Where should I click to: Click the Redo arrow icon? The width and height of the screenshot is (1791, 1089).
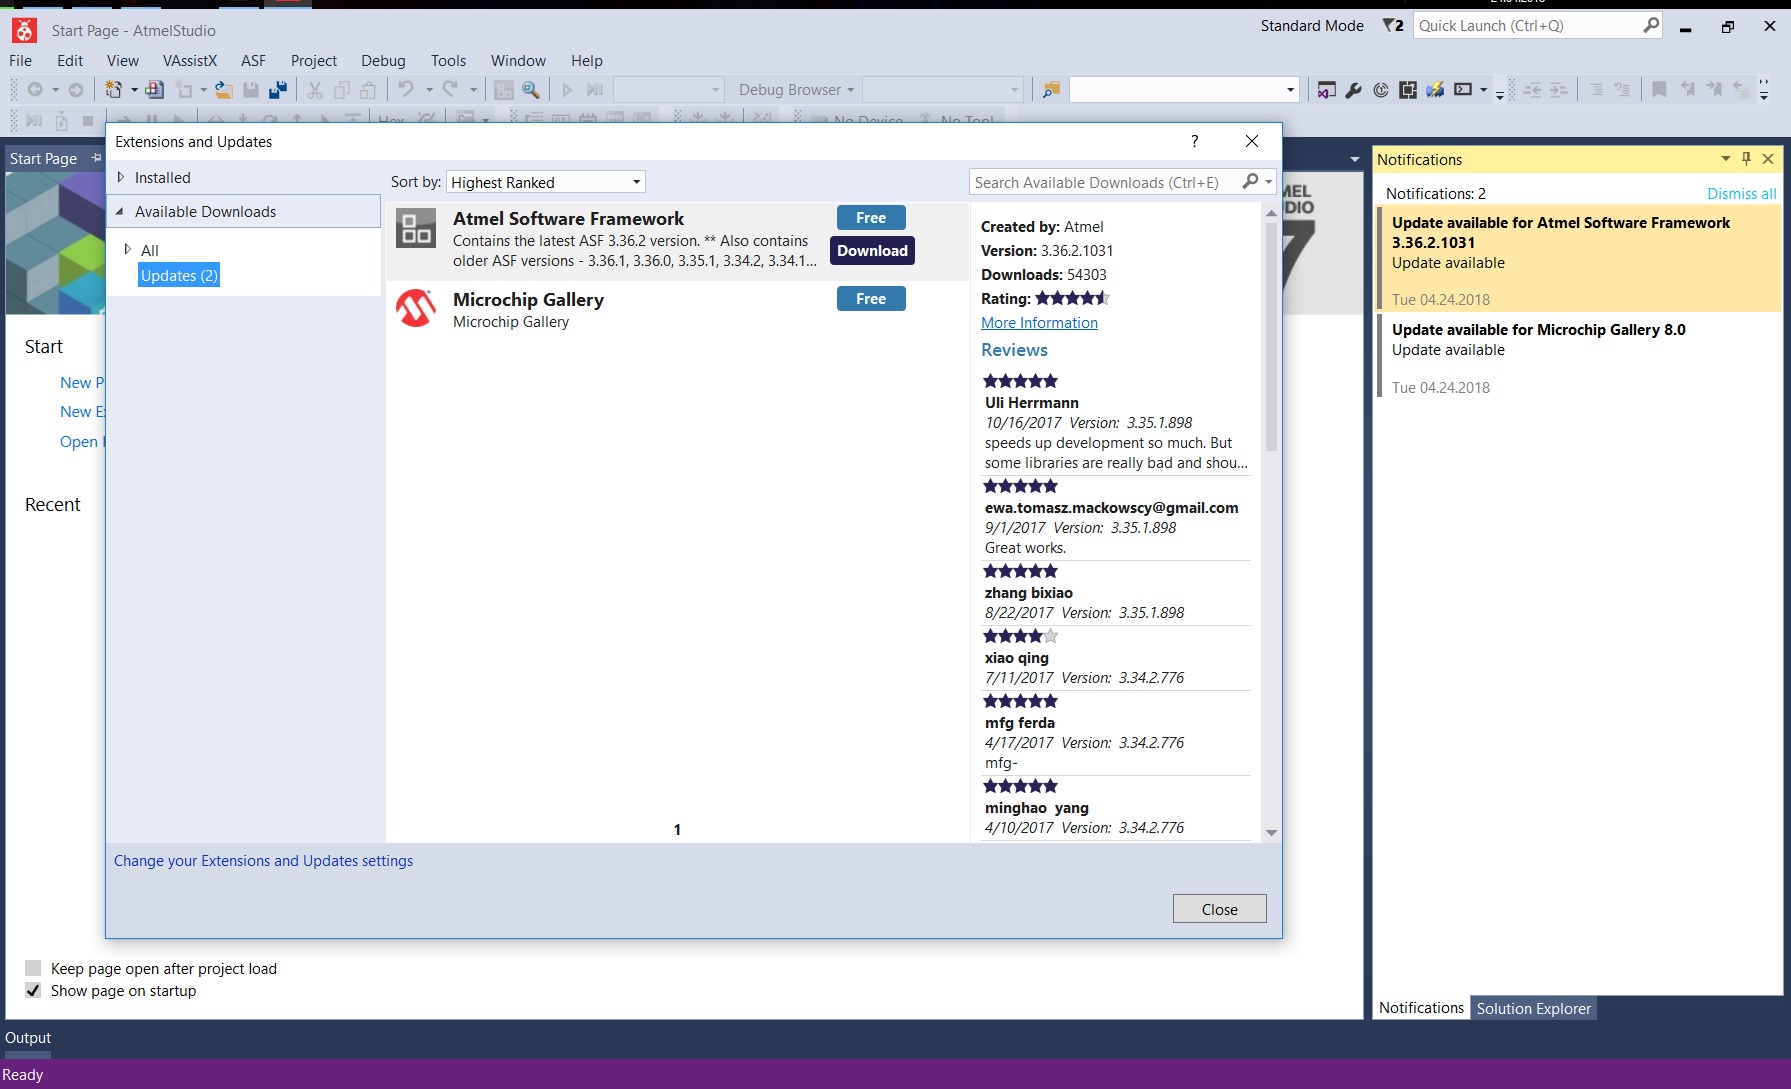pos(451,90)
